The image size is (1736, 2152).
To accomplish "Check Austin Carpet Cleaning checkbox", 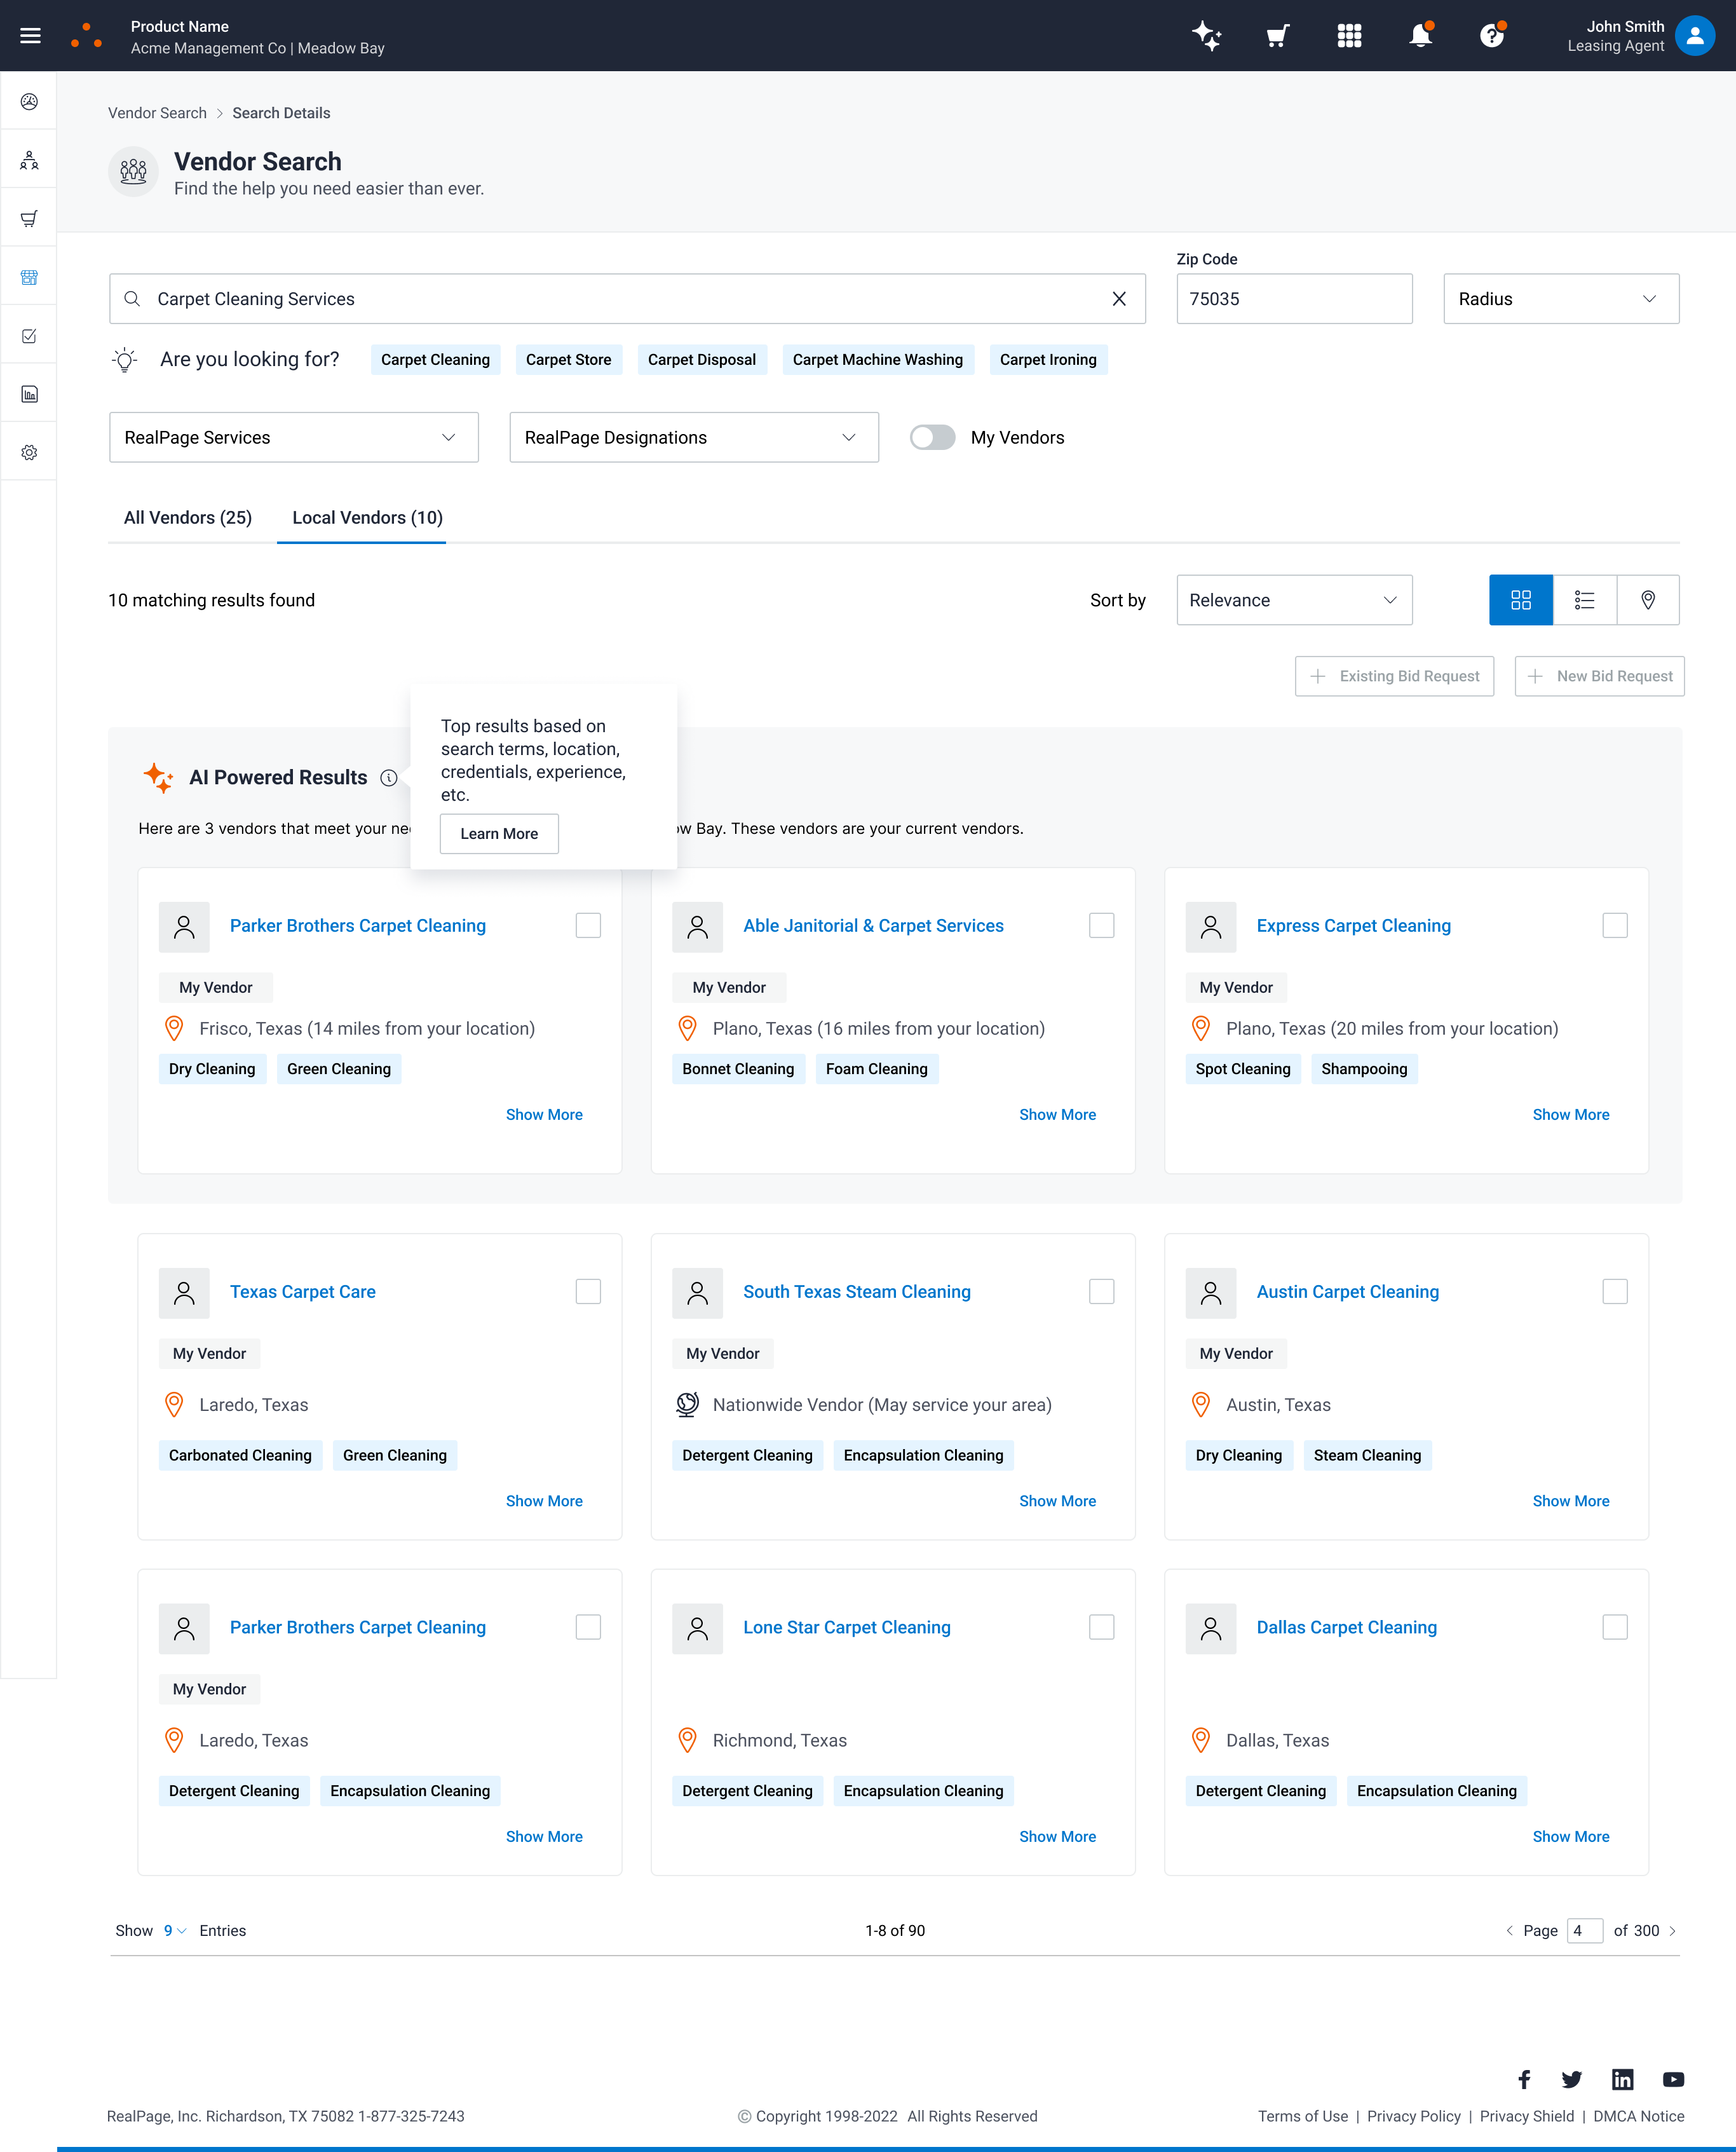I will tap(1614, 1292).
